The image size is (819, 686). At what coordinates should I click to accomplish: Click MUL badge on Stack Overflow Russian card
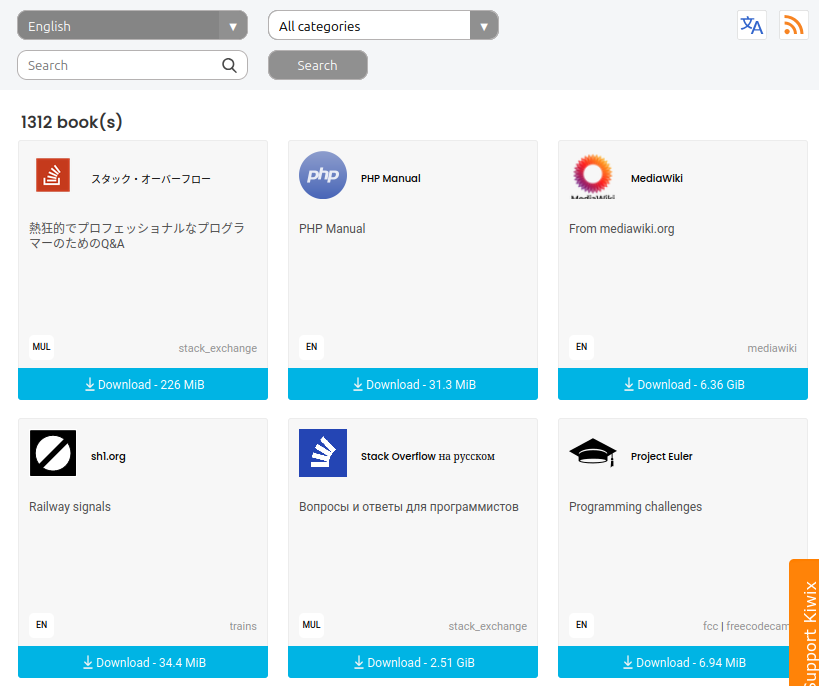click(x=311, y=625)
